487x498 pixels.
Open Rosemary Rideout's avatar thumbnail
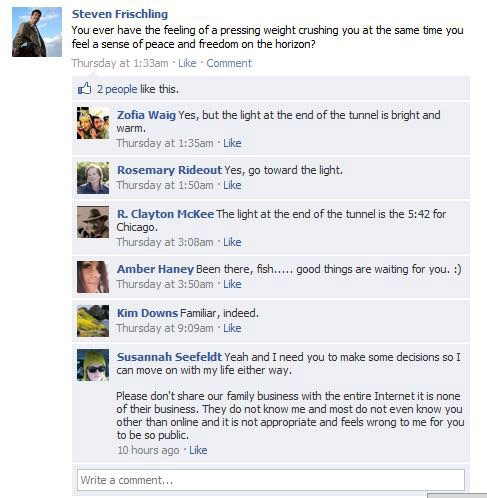click(x=93, y=178)
